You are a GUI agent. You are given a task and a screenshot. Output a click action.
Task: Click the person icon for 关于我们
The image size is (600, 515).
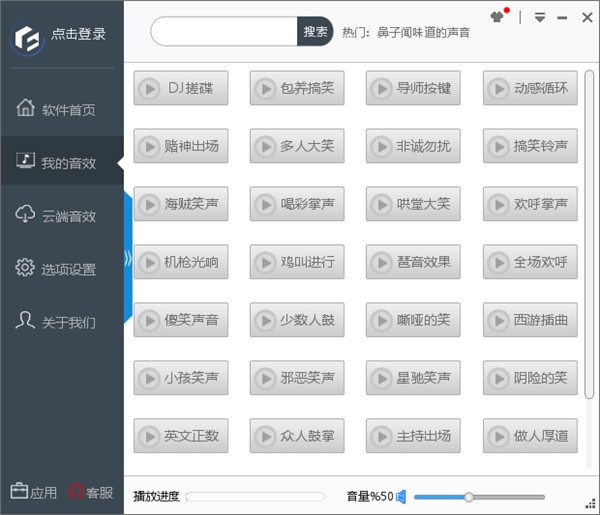(25, 320)
